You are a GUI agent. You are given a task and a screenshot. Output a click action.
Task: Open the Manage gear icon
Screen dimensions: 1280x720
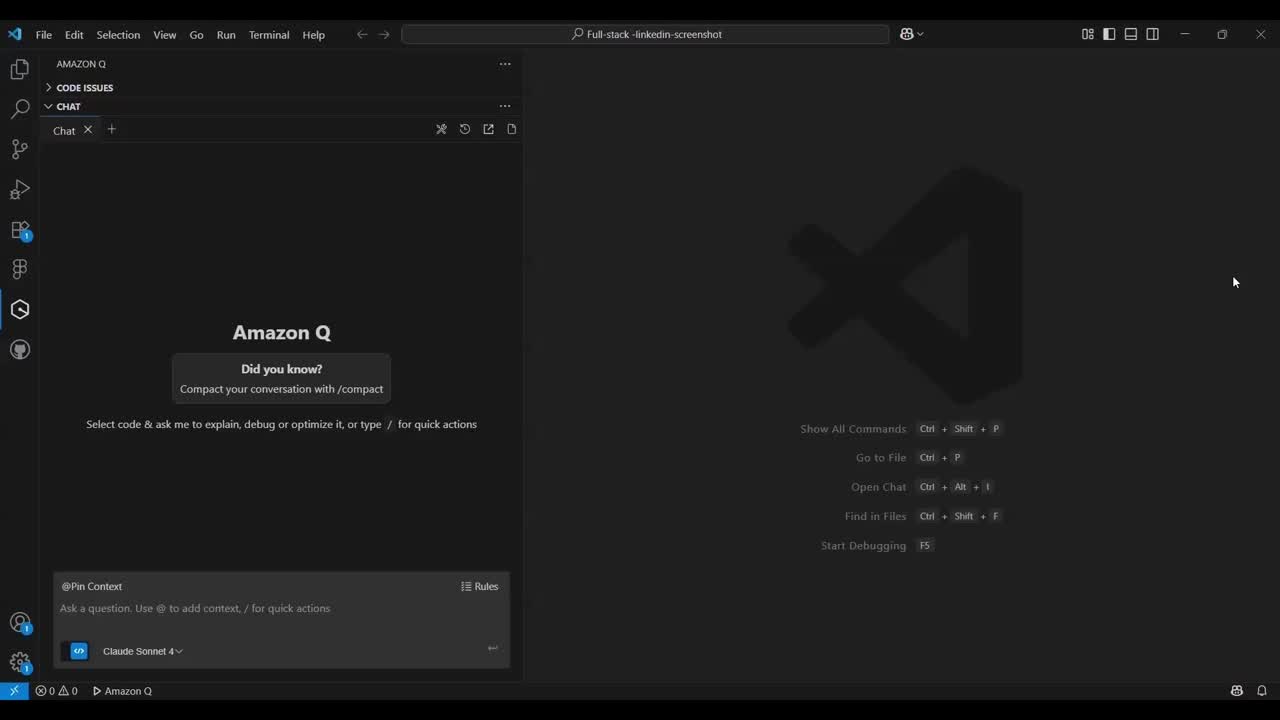[20, 662]
